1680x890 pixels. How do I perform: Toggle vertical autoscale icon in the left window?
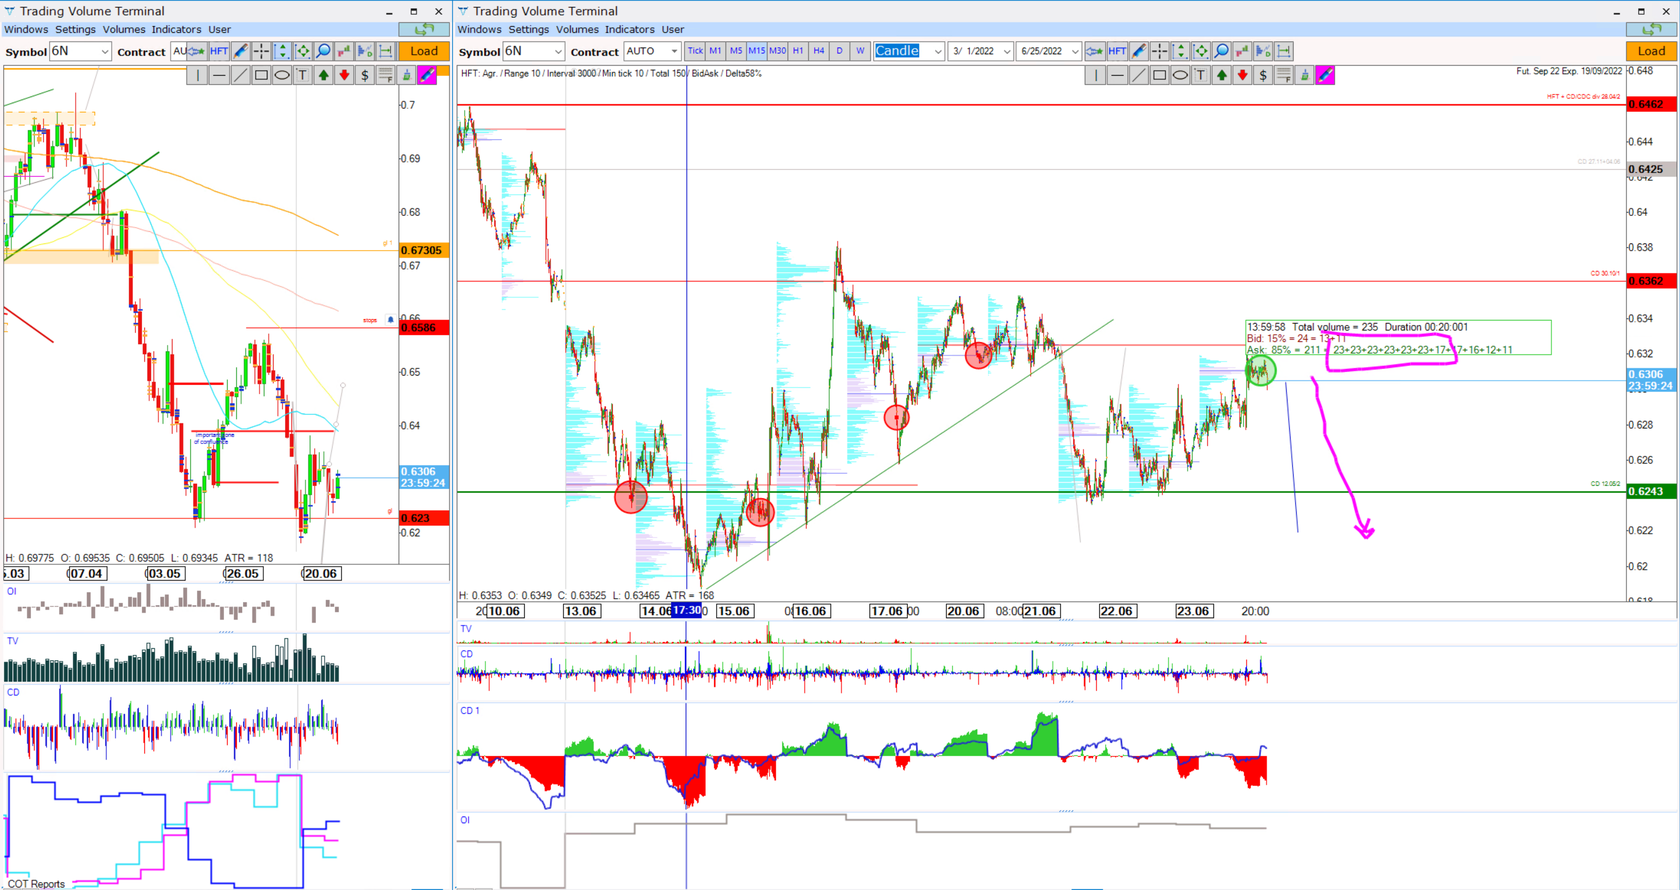[x=282, y=51]
